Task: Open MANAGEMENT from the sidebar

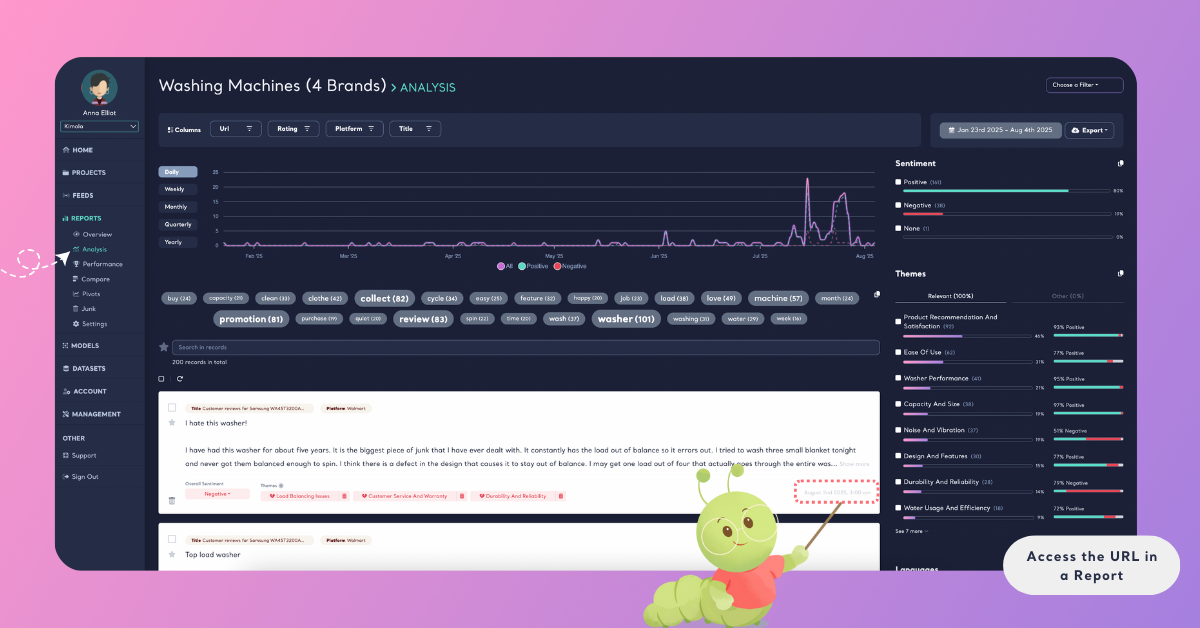Action: point(91,414)
